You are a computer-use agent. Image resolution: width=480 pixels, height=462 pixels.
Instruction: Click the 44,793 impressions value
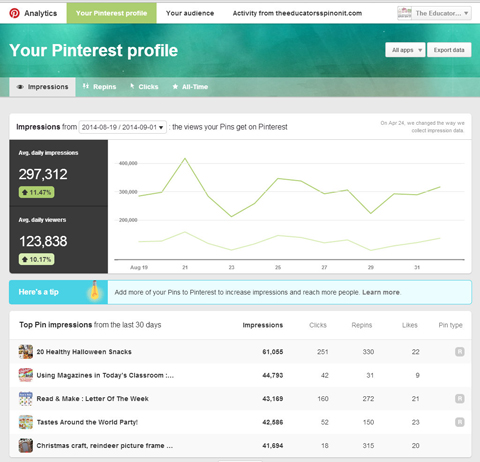tap(273, 375)
